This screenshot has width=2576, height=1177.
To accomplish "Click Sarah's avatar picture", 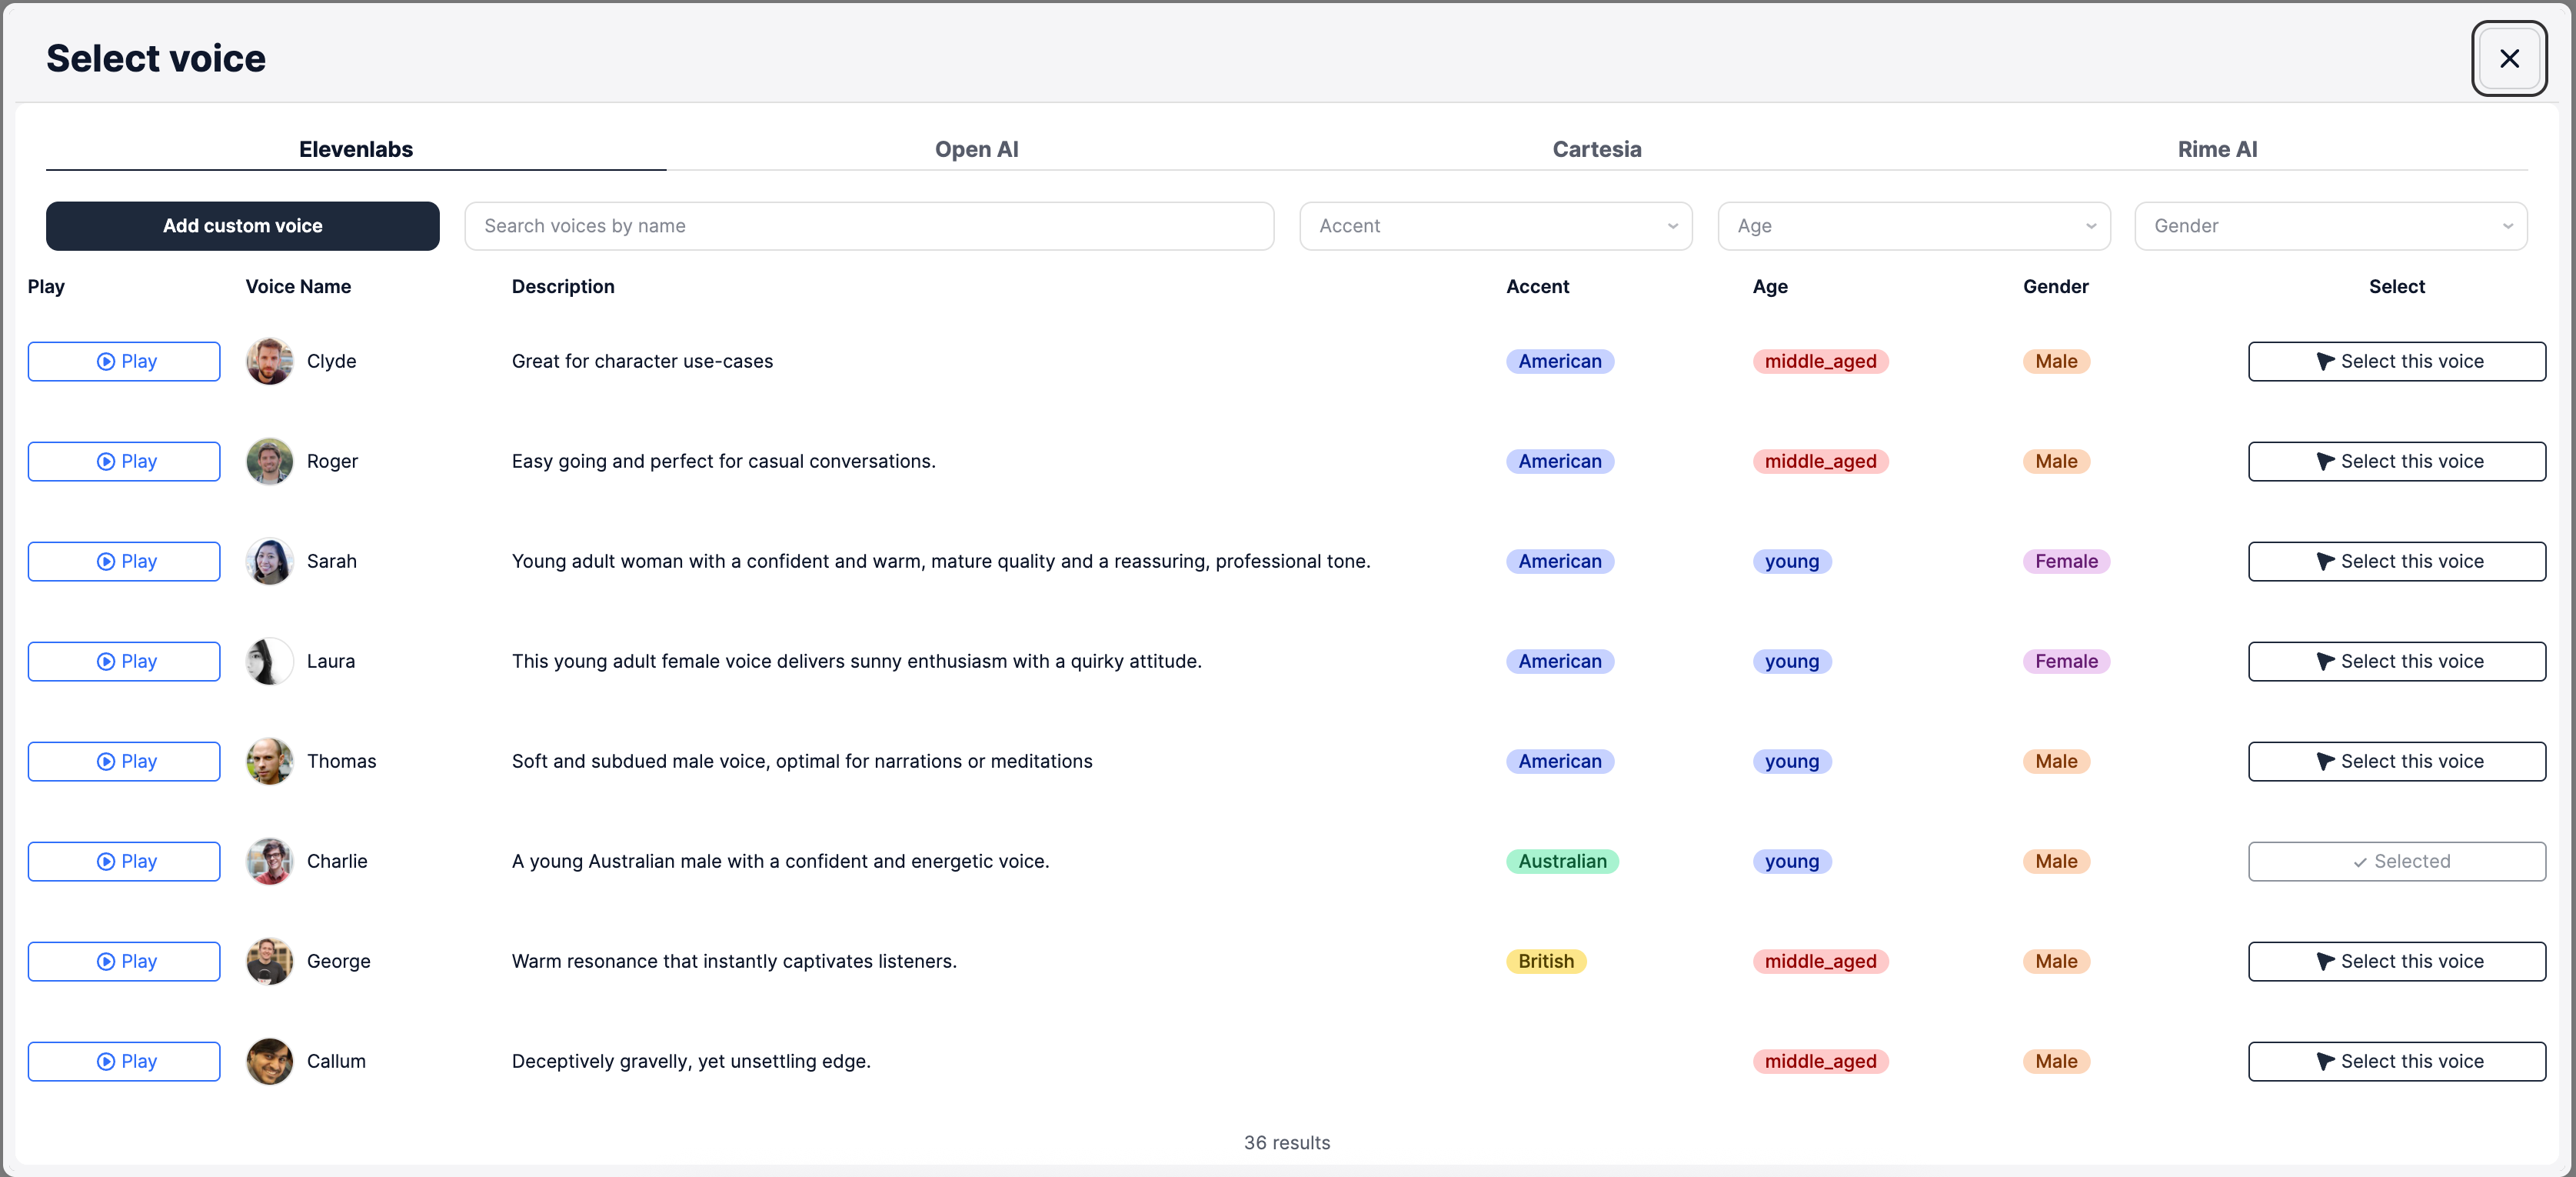I will (x=270, y=561).
